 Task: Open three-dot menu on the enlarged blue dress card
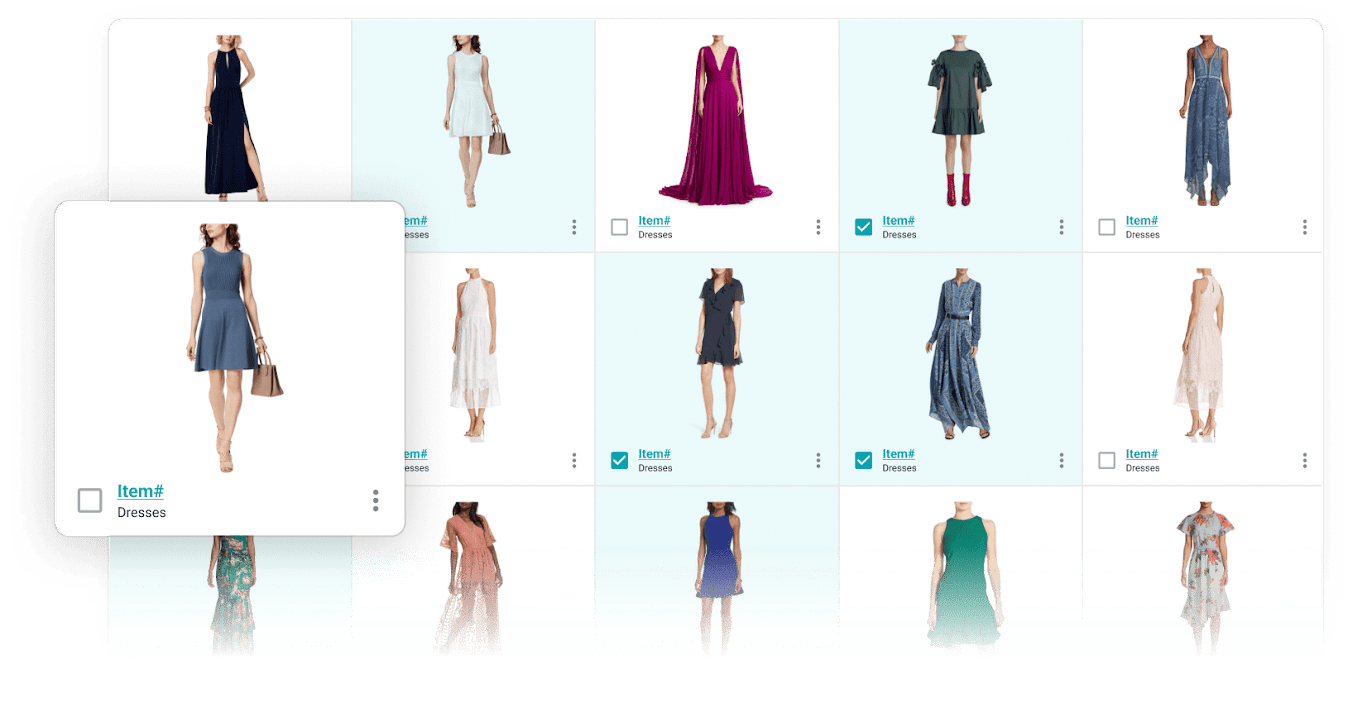[x=376, y=500]
